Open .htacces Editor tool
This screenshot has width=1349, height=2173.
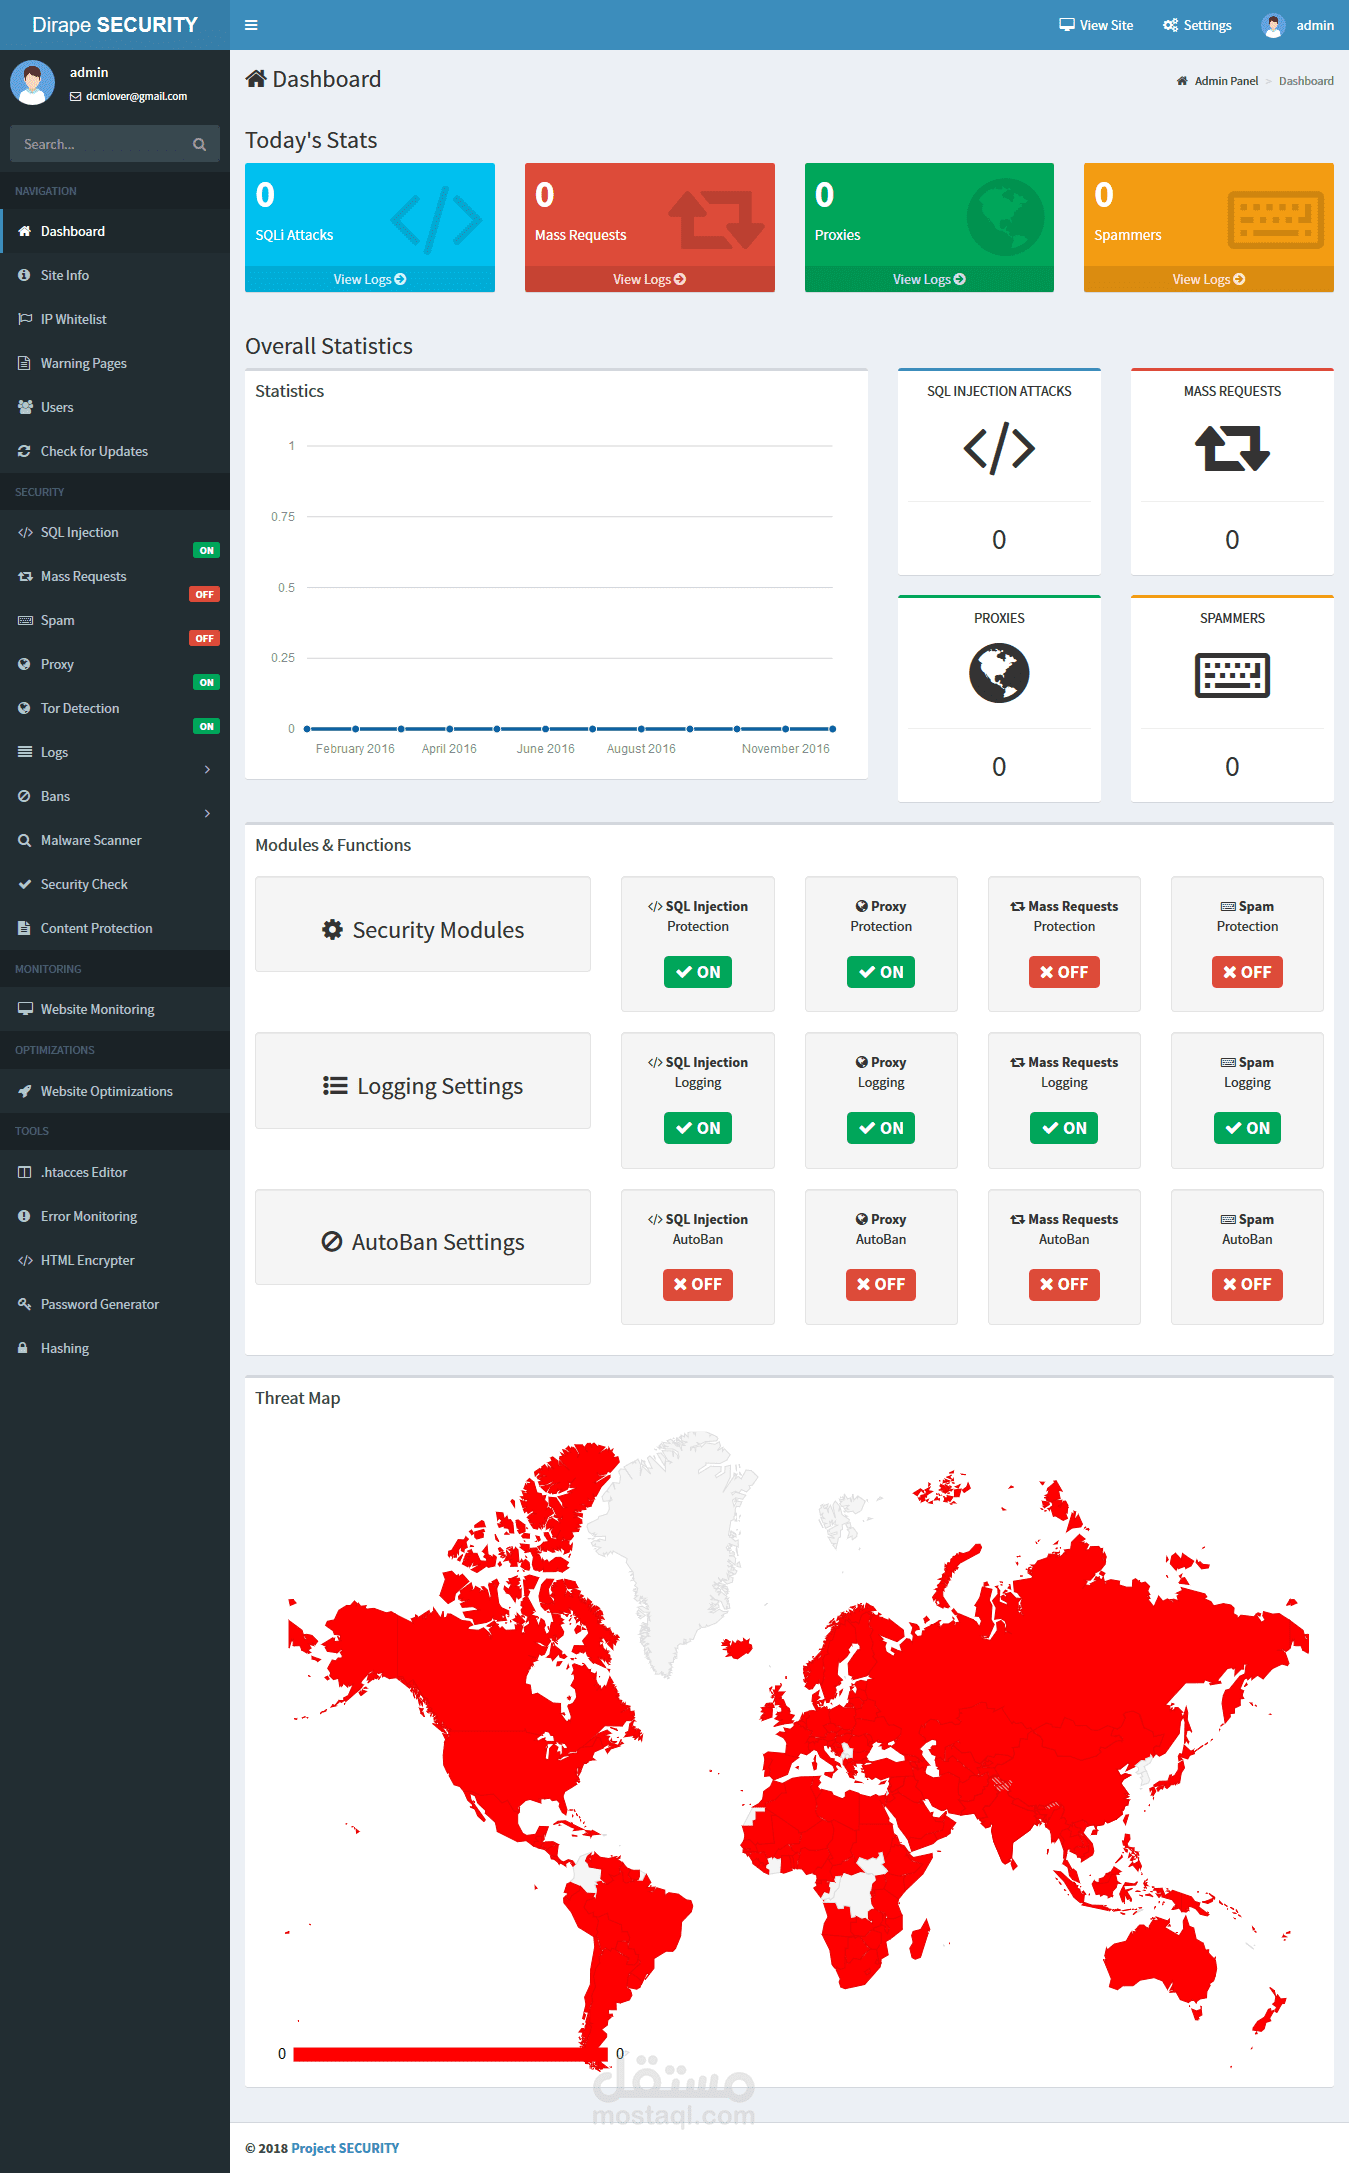point(115,1172)
